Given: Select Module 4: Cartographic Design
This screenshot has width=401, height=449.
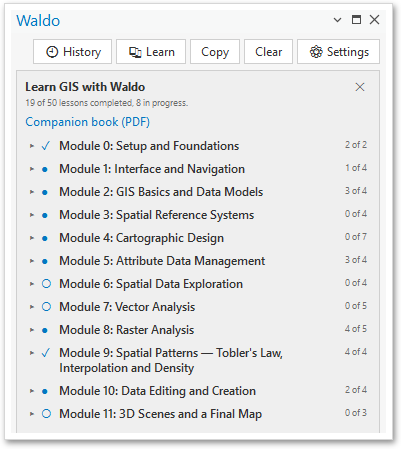Looking at the screenshot, I should [x=142, y=238].
